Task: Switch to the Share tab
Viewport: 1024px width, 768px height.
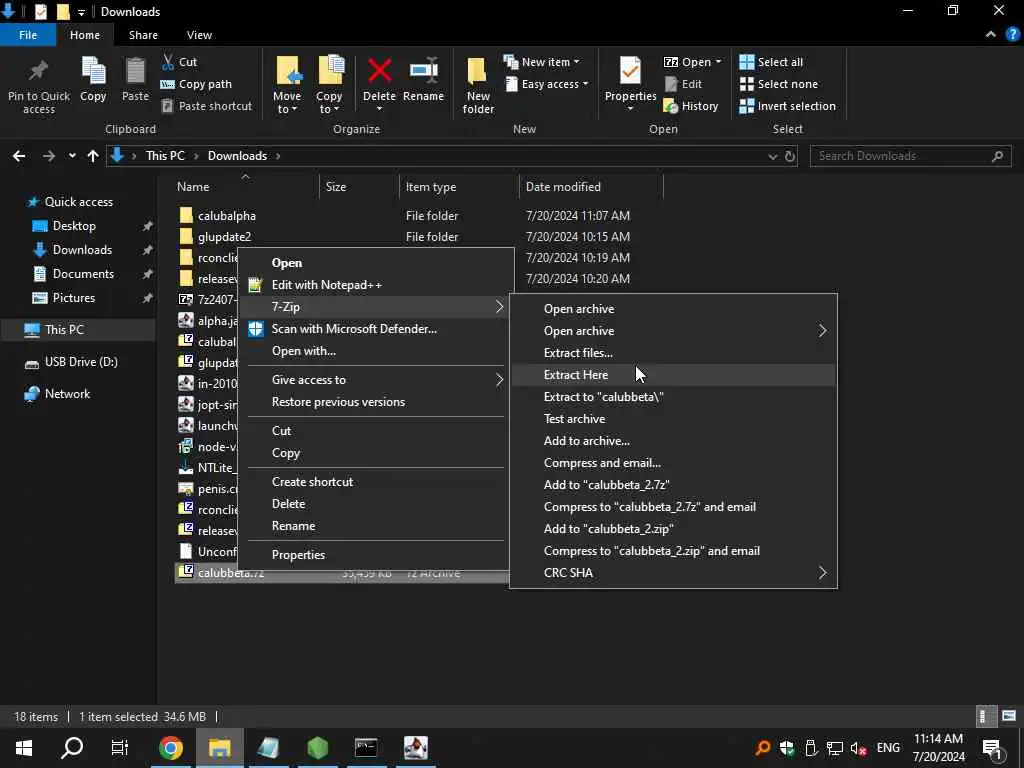Action: tap(143, 35)
